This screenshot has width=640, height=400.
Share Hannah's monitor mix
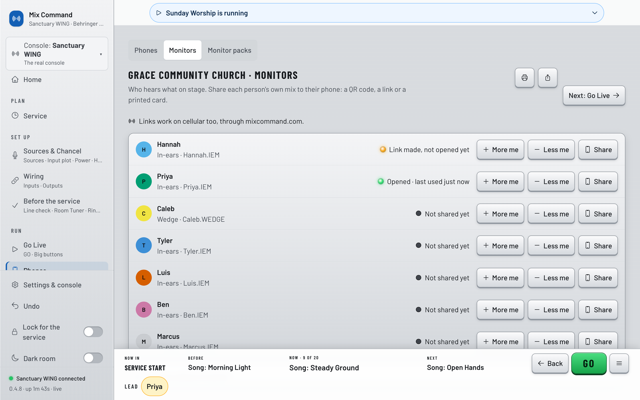[598, 149]
